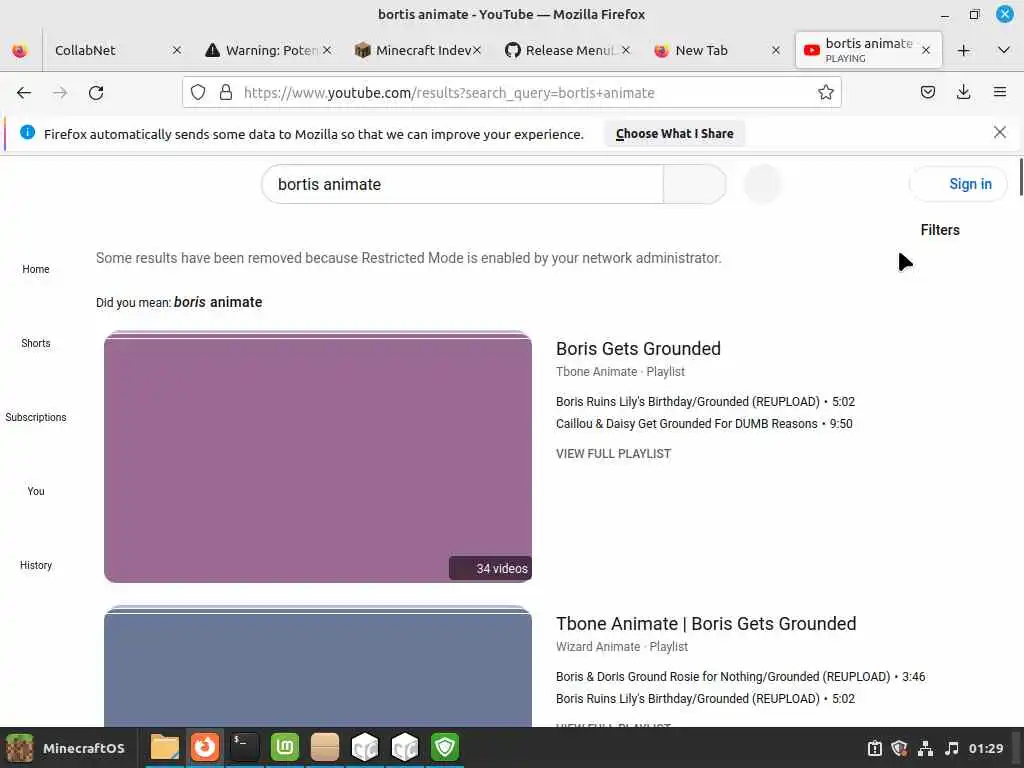Viewport: 1024px width, 768px height.
Task: Close the Warning: Potential tab
Action: click(x=327, y=50)
